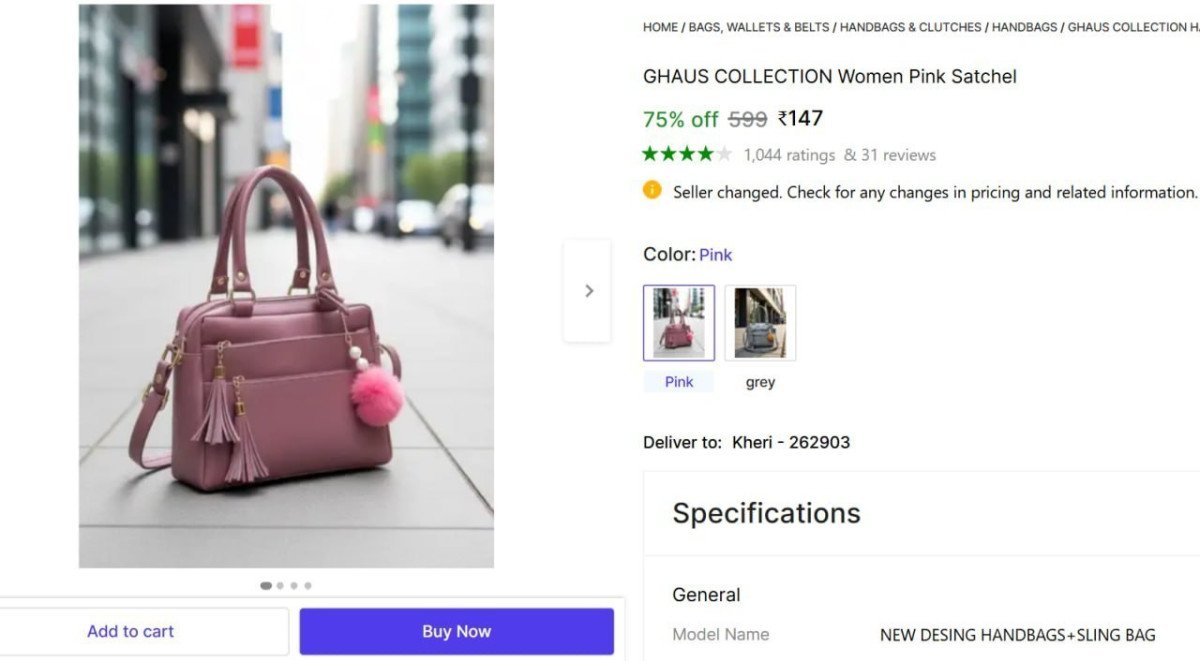Screen dimensions: 1200x661
Task: Click the next image arrow
Action: pyautogui.click(x=588, y=291)
